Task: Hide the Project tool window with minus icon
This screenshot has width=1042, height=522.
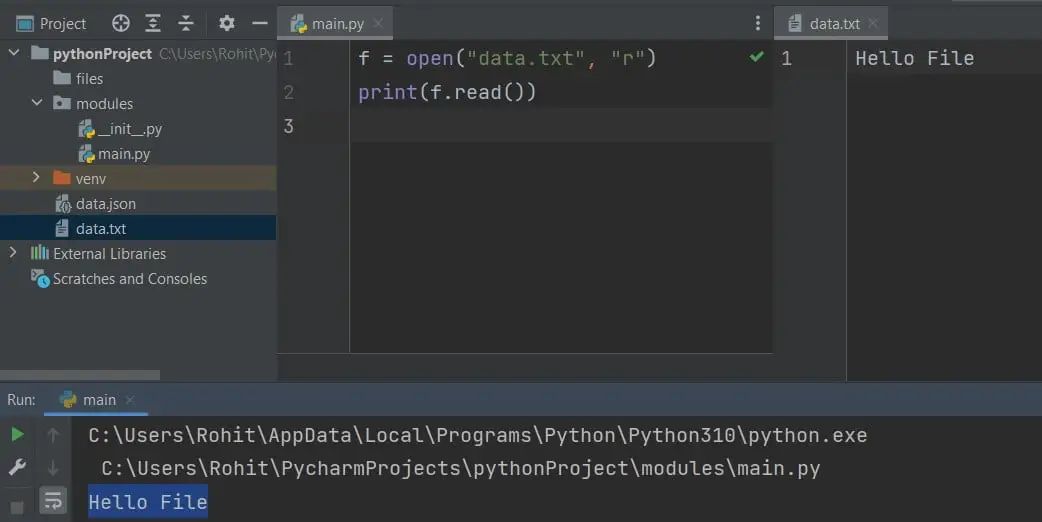Action: pyautogui.click(x=260, y=23)
